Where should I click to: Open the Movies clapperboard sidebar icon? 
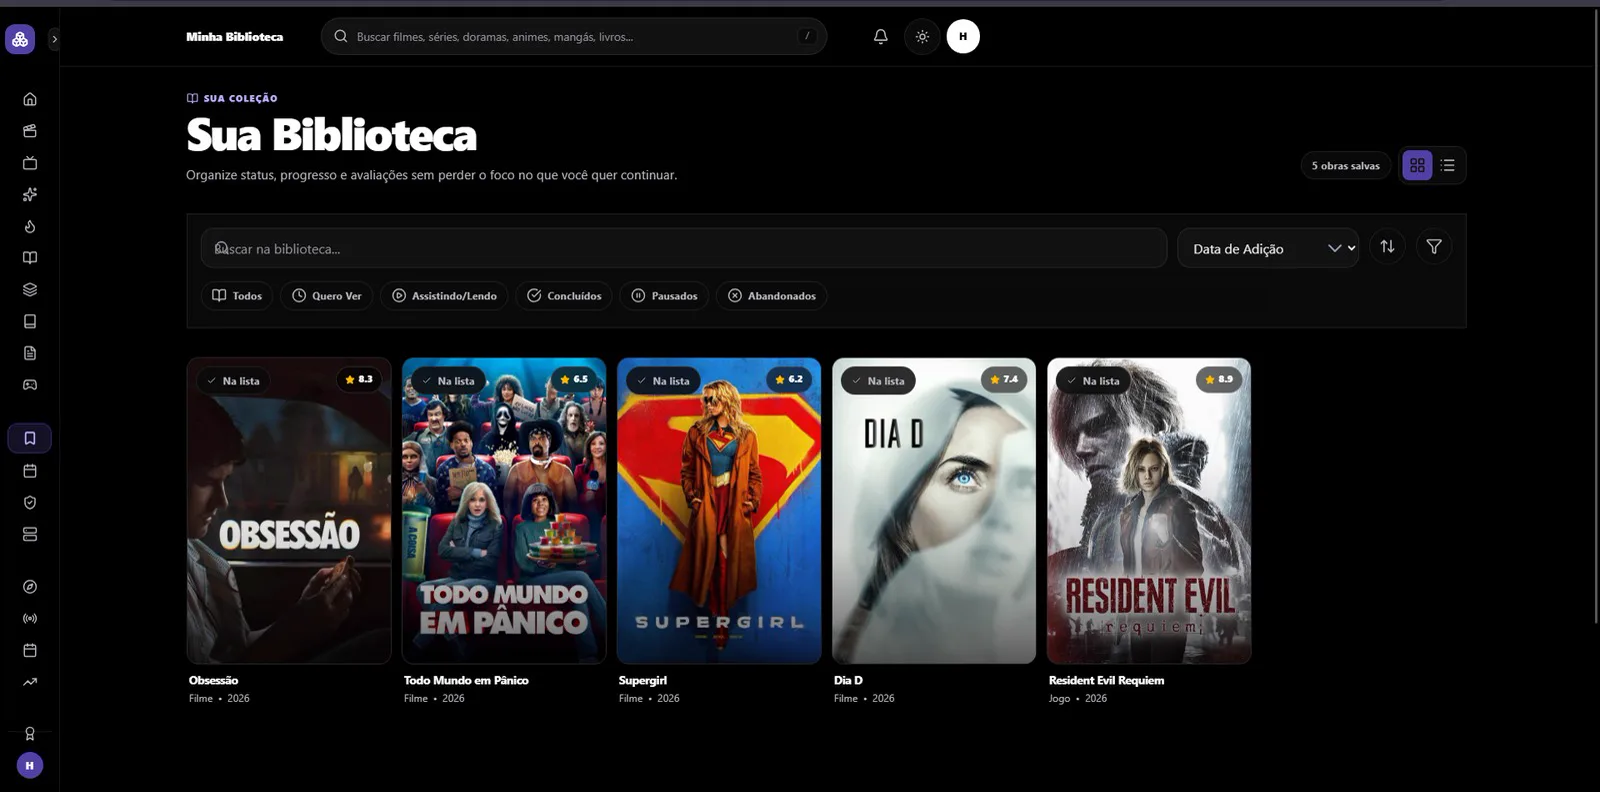tap(30, 131)
